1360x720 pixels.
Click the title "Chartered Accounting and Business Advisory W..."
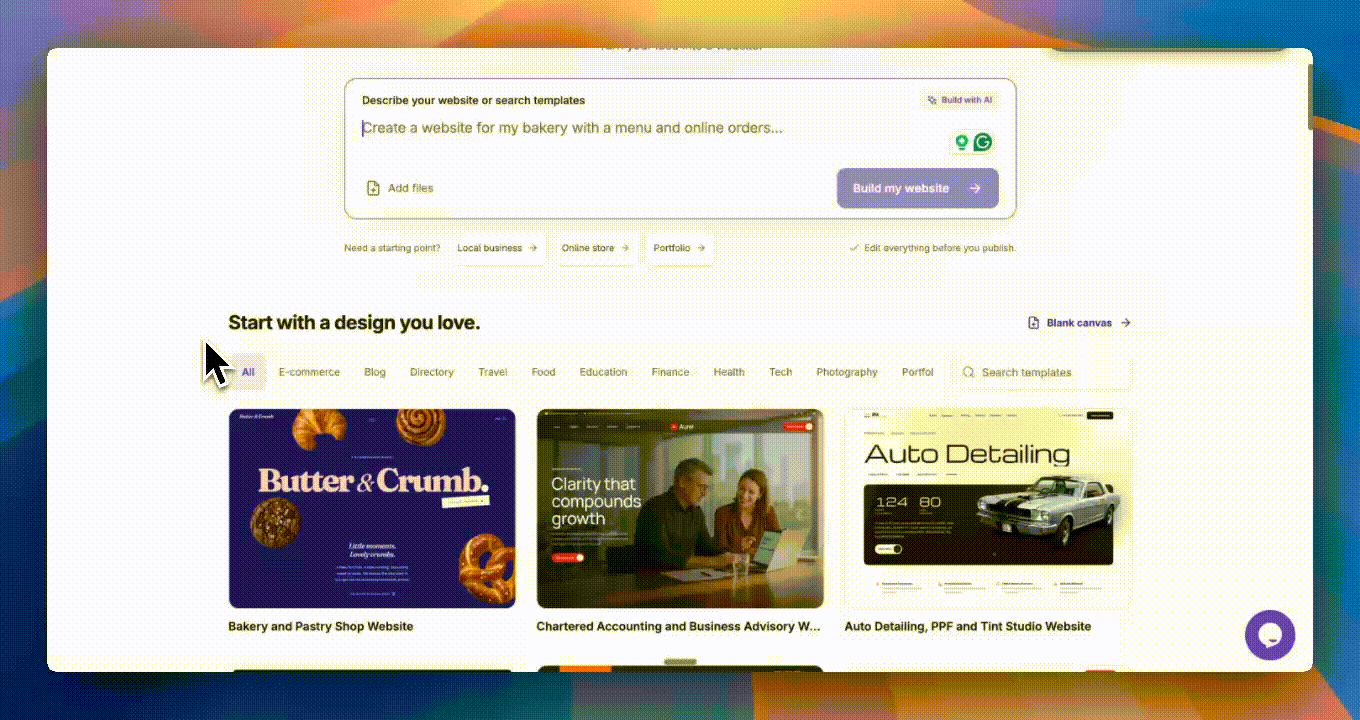678,627
